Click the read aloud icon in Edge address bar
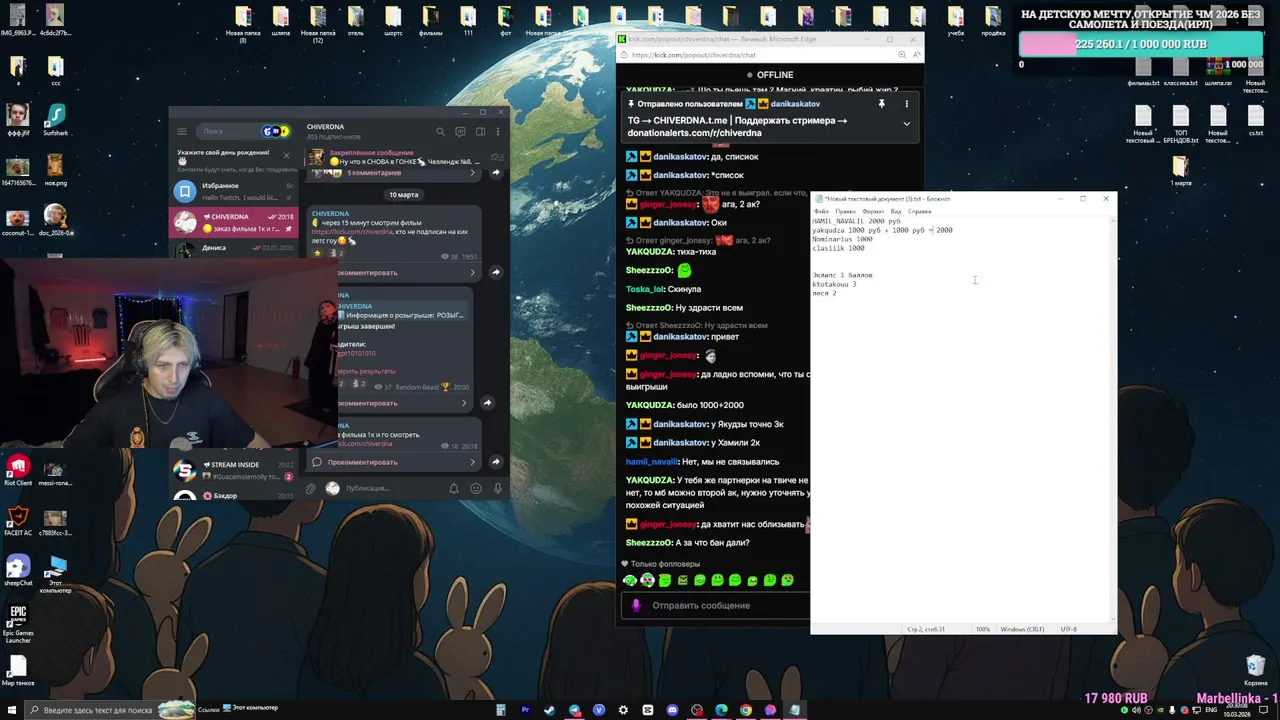The width and height of the screenshot is (1280, 720). click(x=916, y=55)
